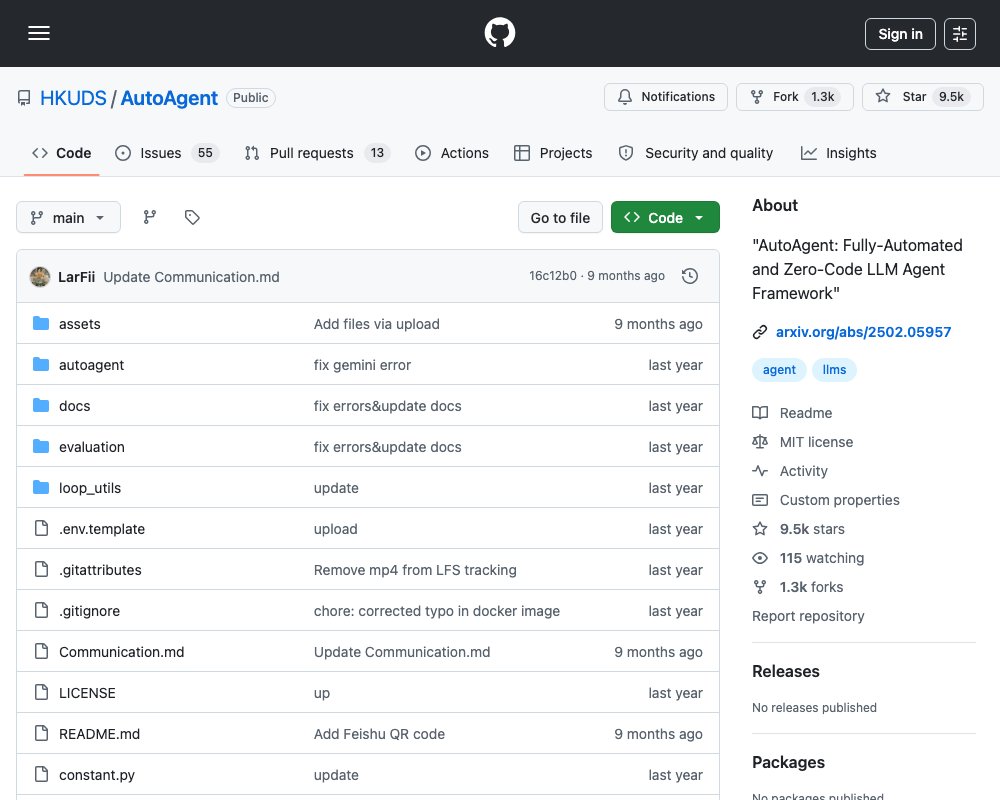Fork the repository with the Fork button
Screen dimensions: 1000x800
click(794, 97)
